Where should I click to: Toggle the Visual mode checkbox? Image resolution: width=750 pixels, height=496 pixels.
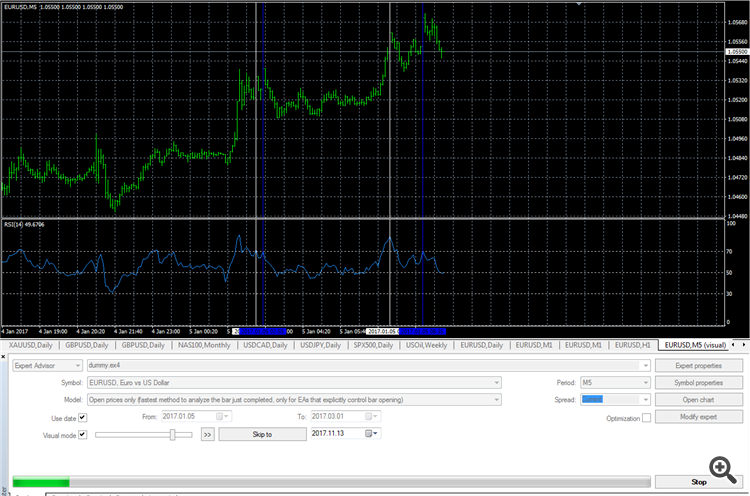click(x=83, y=434)
